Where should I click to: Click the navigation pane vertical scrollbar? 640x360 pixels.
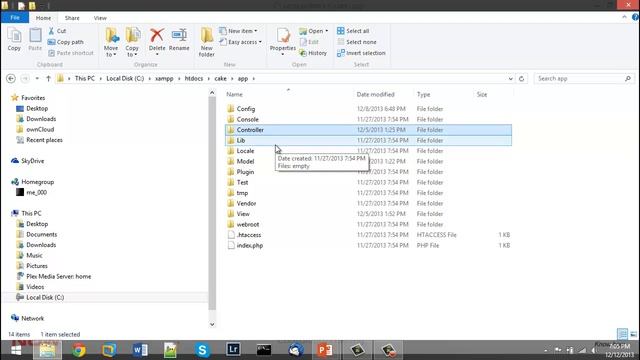(212, 202)
